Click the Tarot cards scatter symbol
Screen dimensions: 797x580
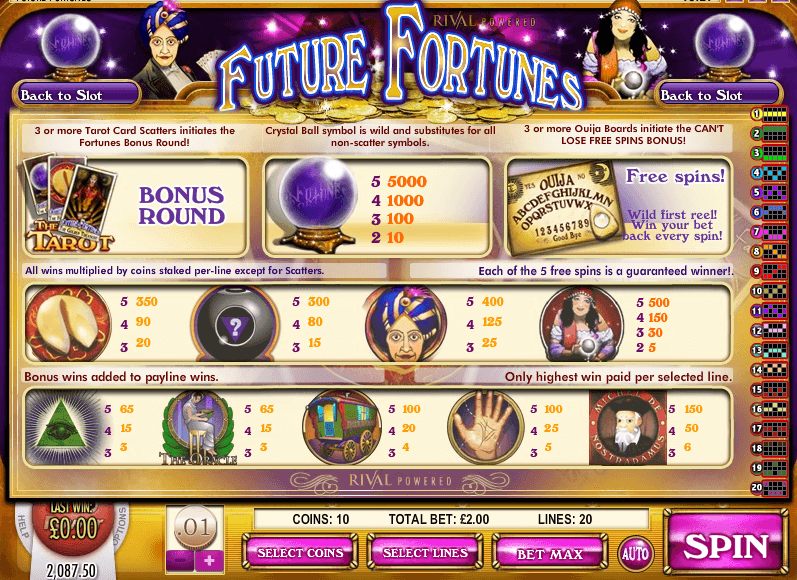70,202
